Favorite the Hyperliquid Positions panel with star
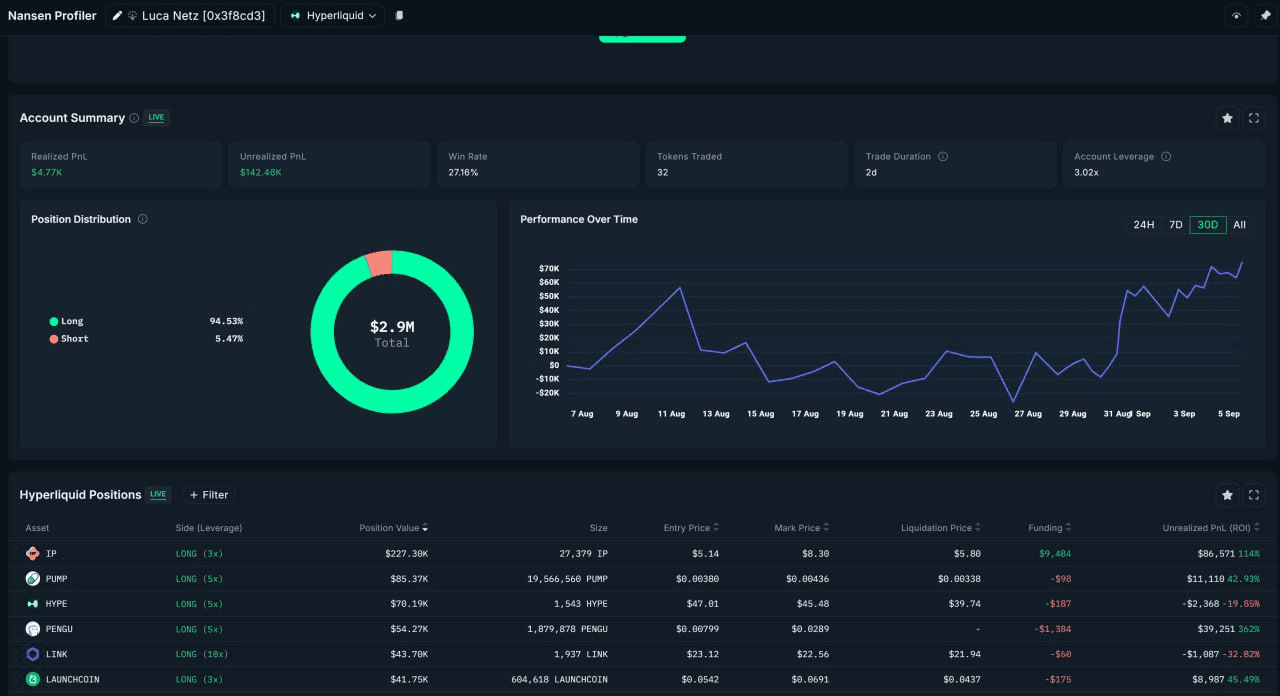This screenshot has height=696, width=1280. click(x=1227, y=495)
